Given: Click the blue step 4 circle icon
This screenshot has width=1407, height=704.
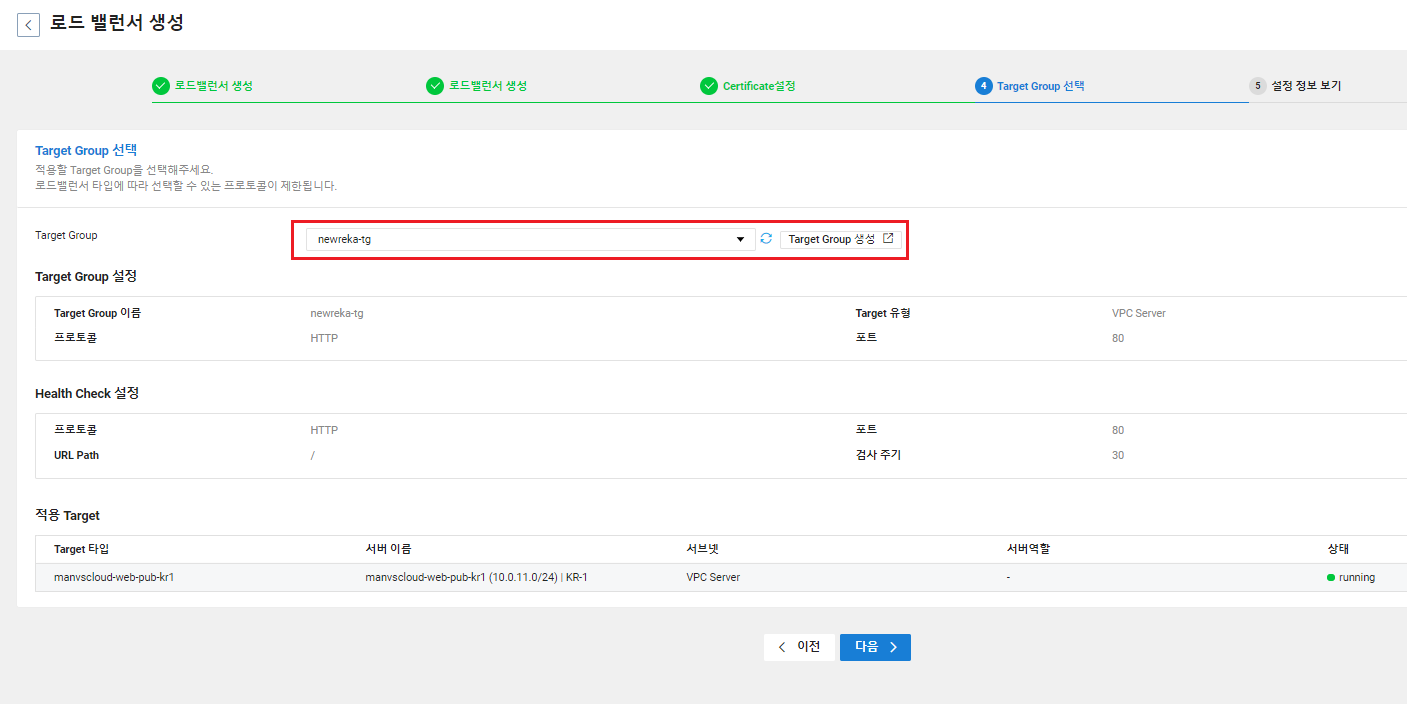Looking at the screenshot, I should coord(983,86).
